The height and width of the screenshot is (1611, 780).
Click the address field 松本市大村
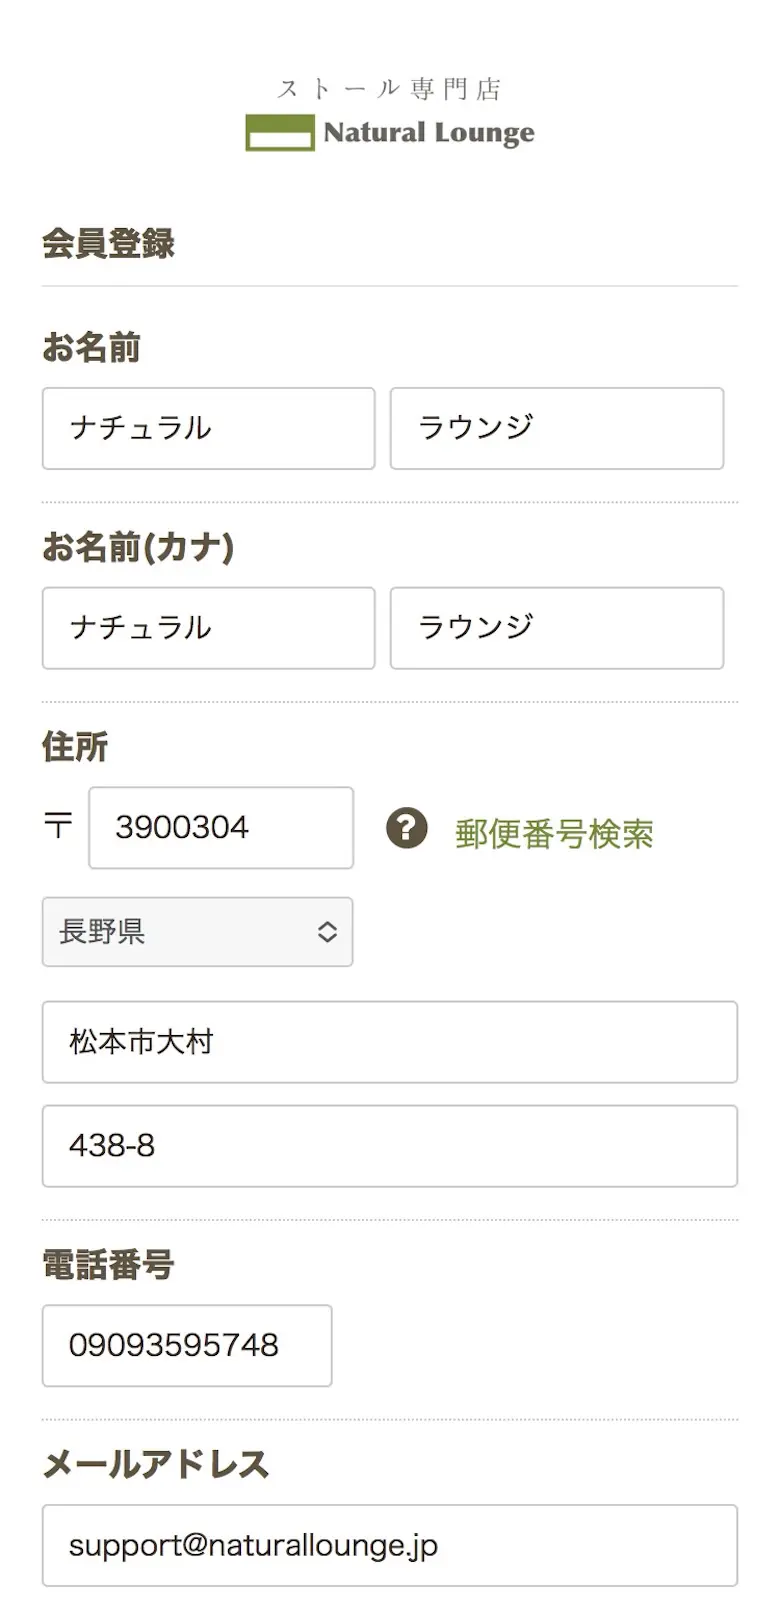389,1042
